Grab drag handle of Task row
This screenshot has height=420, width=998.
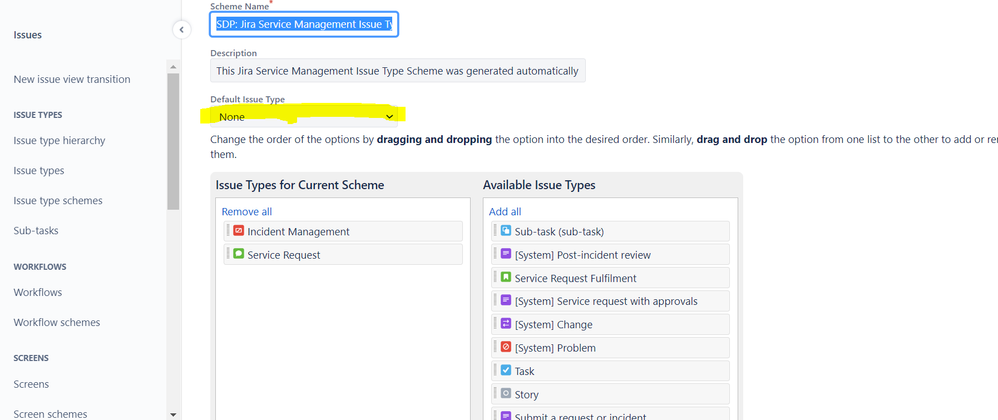point(496,370)
